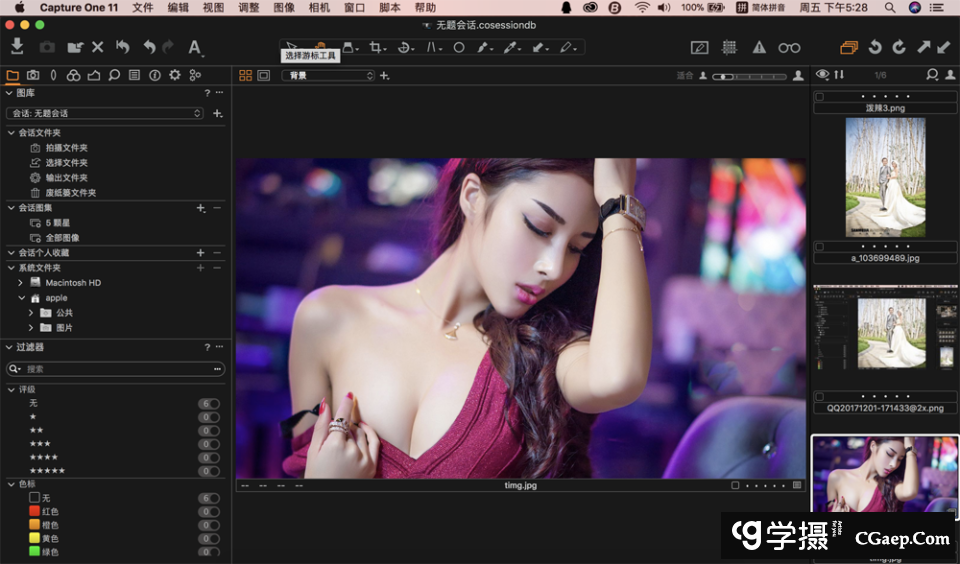Viewport: 960px width, 564px height.
Task: Collapse the 会话文件夹 section
Action: (x=11, y=132)
